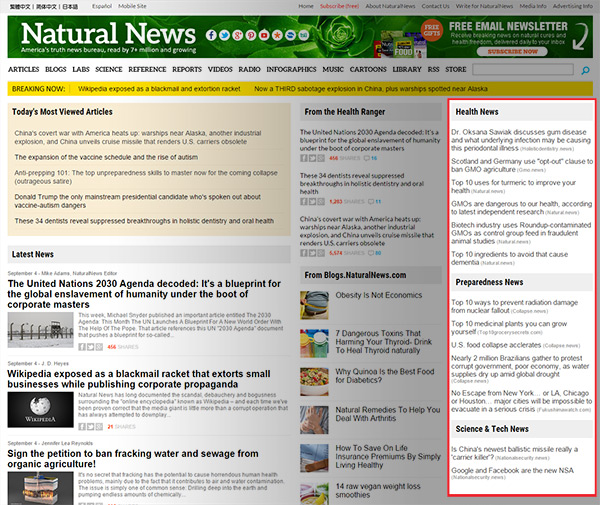Open the Mobile Site link
The height and width of the screenshot is (505, 600).
[x=132, y=6]
